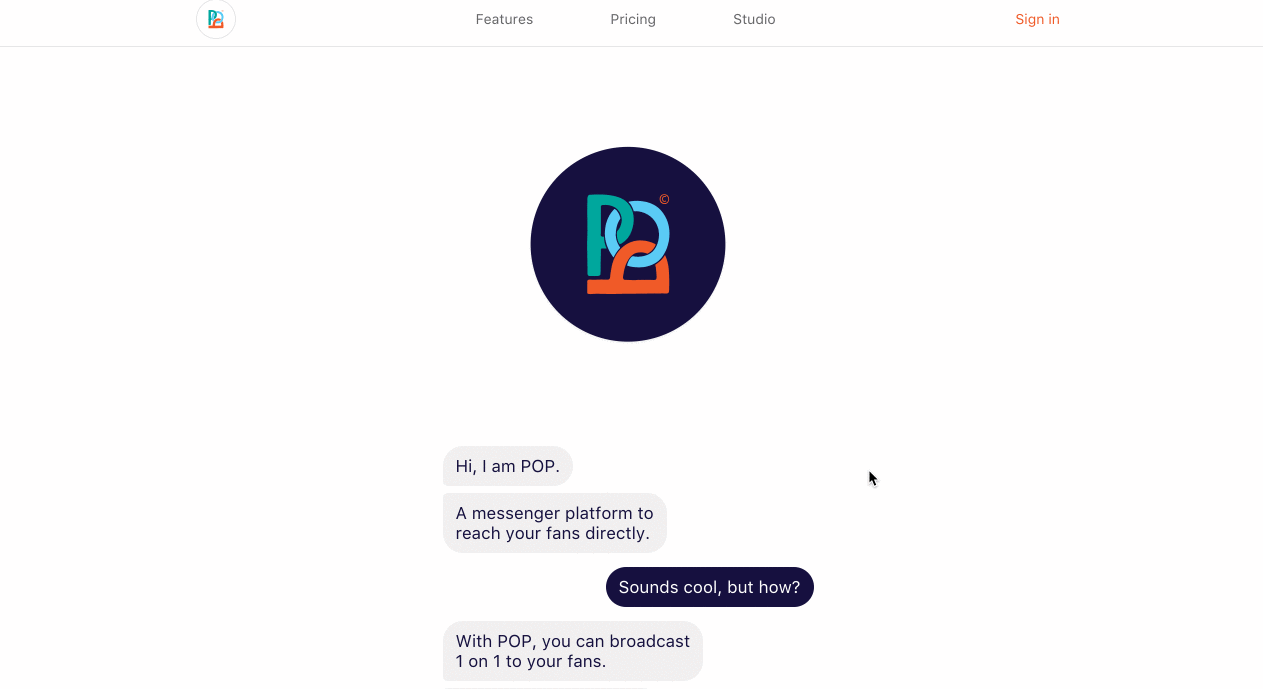Screen dimensions: 1263x689
Task: Click the partially visible bubble at the page bottom
Action: [545, 687]
